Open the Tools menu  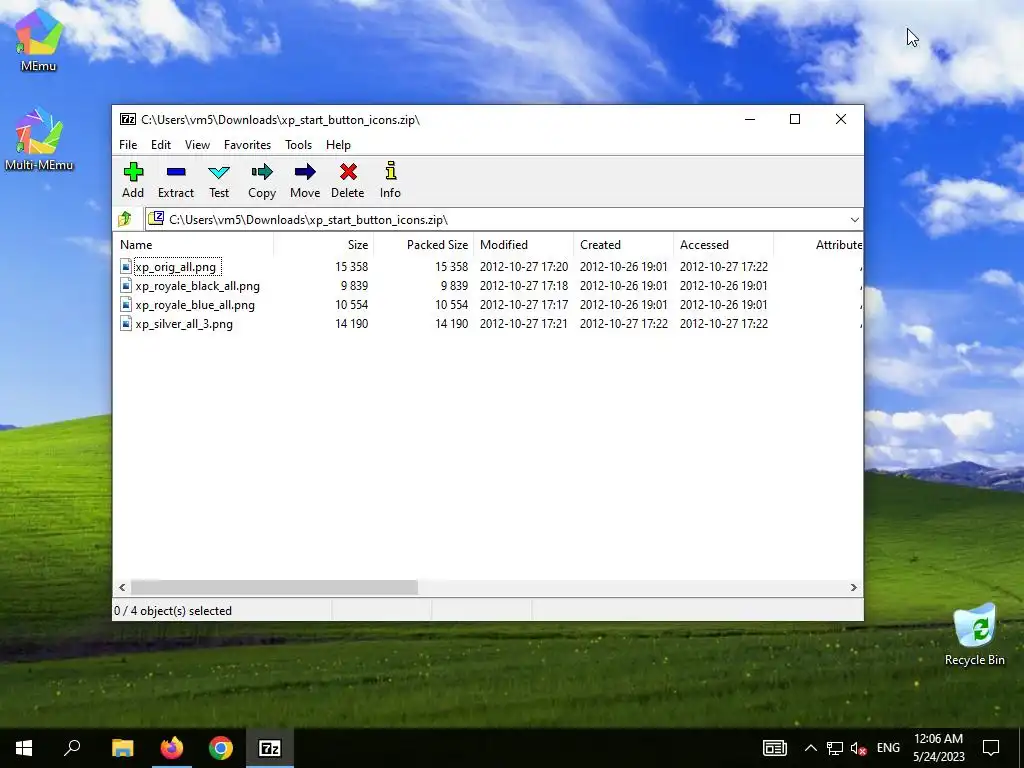[298, 145]
